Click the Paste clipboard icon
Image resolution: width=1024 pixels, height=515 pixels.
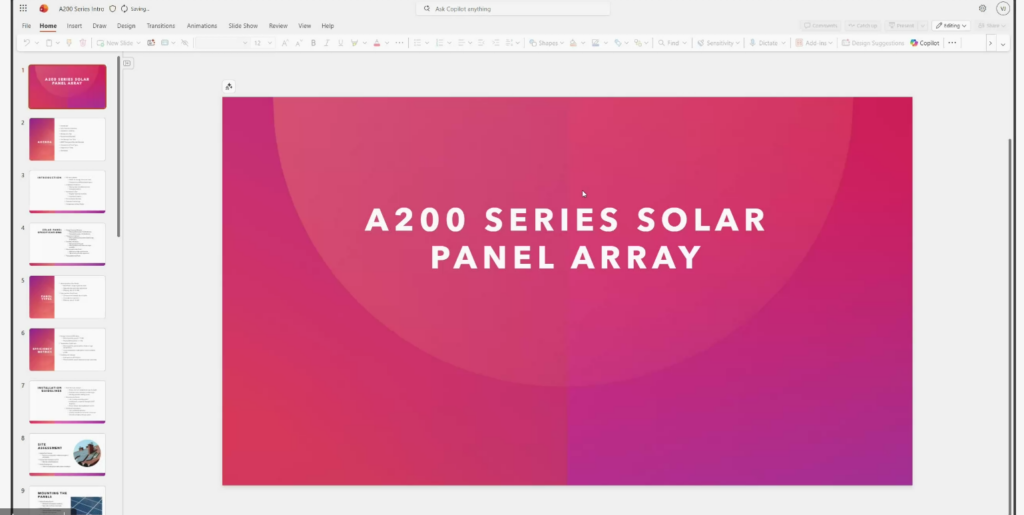point(48,43)
